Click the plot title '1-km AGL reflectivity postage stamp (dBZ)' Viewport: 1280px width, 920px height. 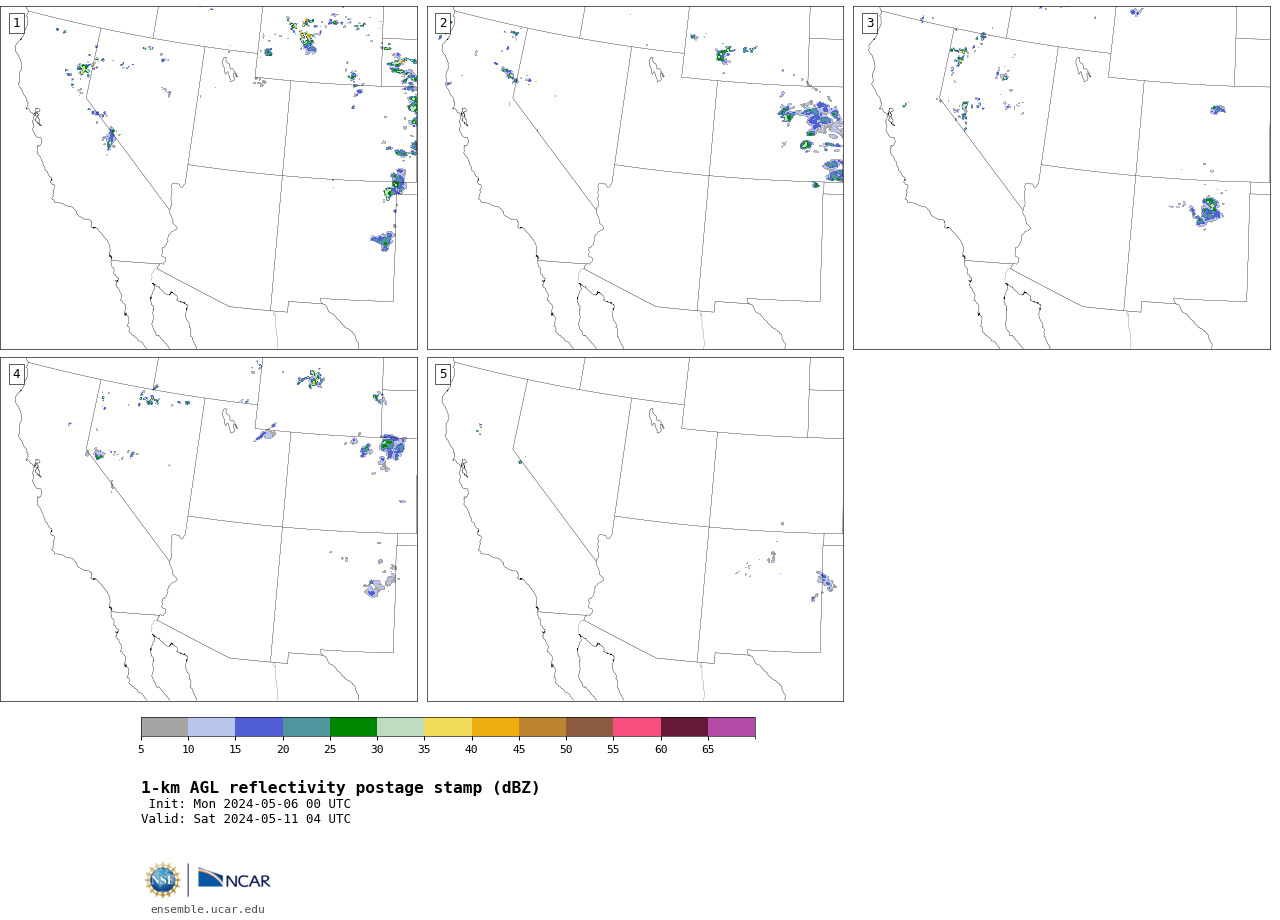point(340,788)
